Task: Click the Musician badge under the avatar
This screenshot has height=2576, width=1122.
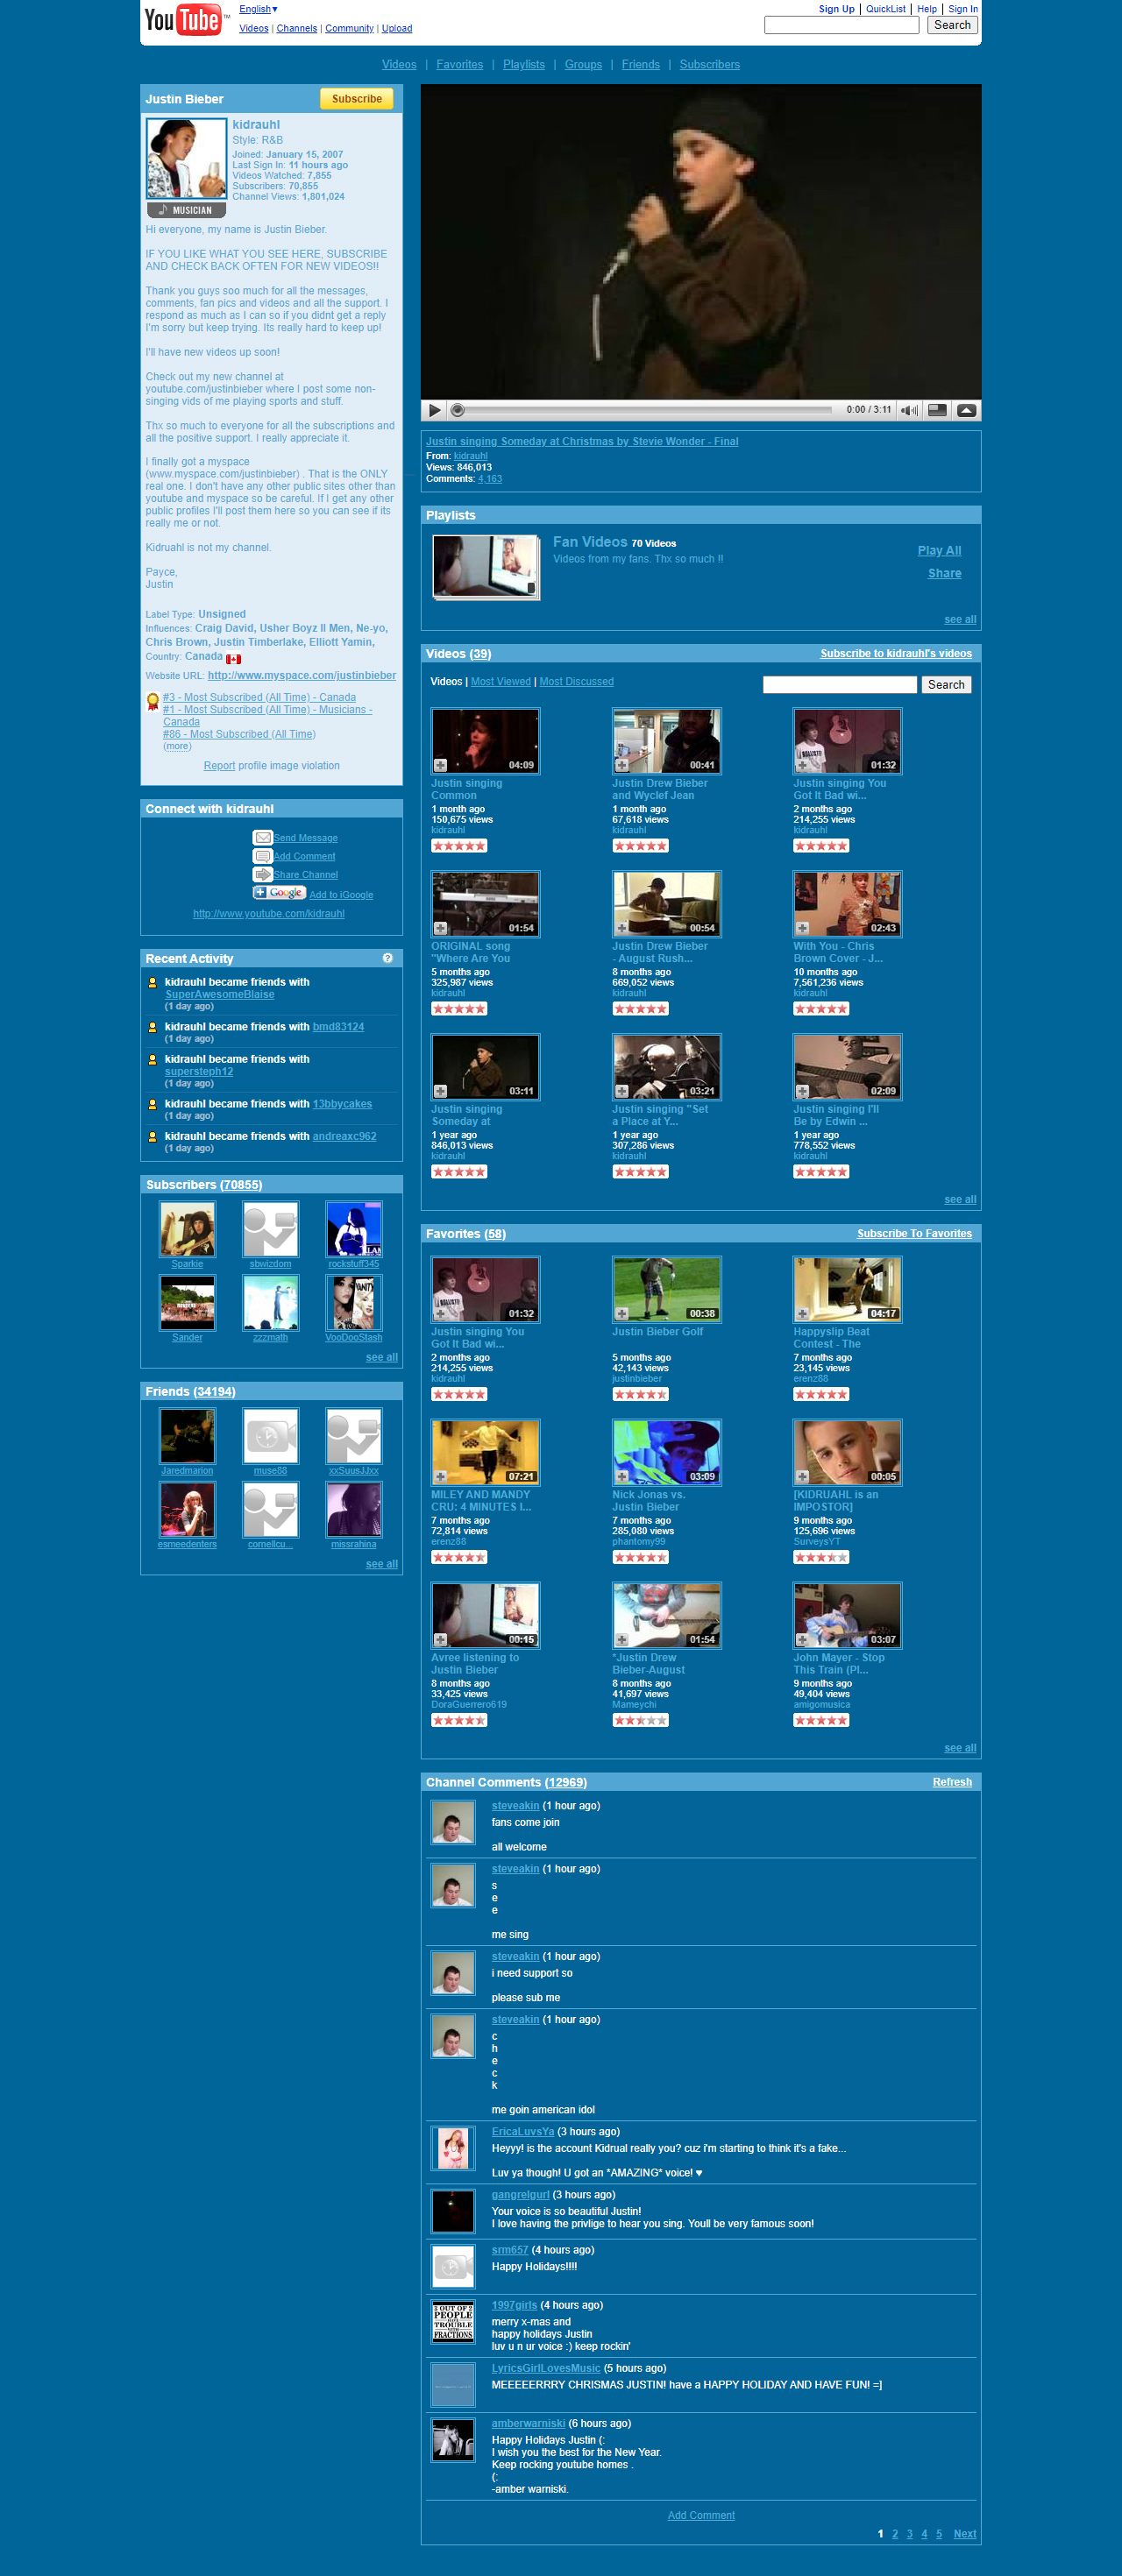Action: [x=186, y=210]
